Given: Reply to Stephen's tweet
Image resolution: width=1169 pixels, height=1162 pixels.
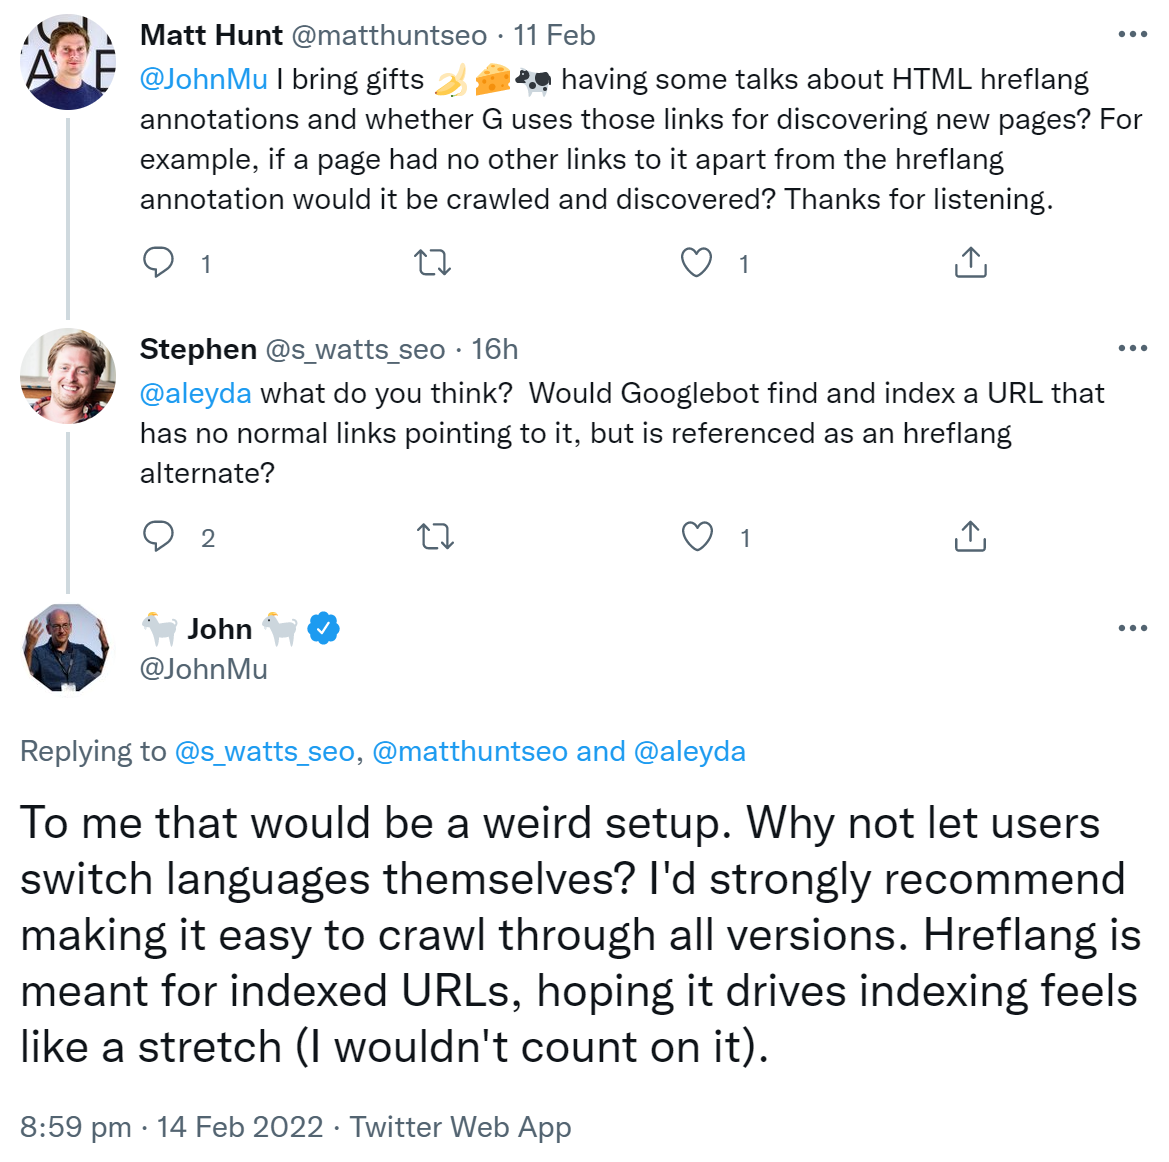Looking at the screenshot, I should point(159,537).
